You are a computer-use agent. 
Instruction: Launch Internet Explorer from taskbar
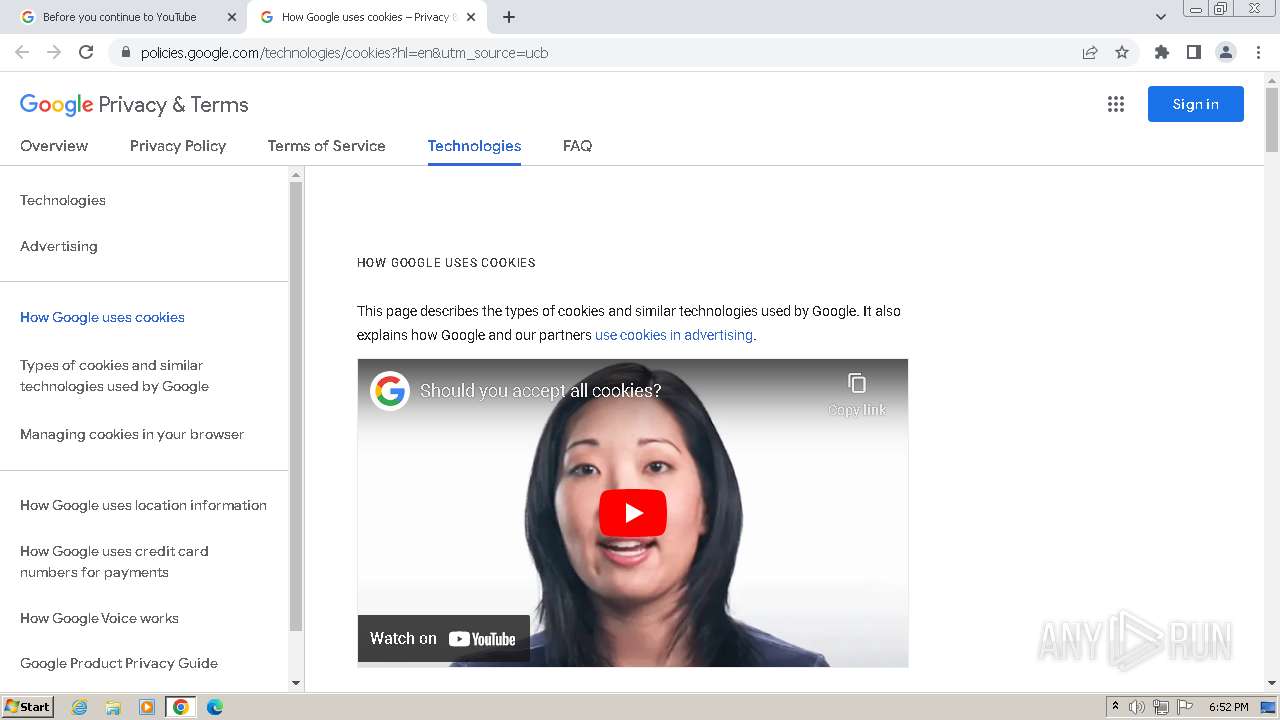coord(79,707)
